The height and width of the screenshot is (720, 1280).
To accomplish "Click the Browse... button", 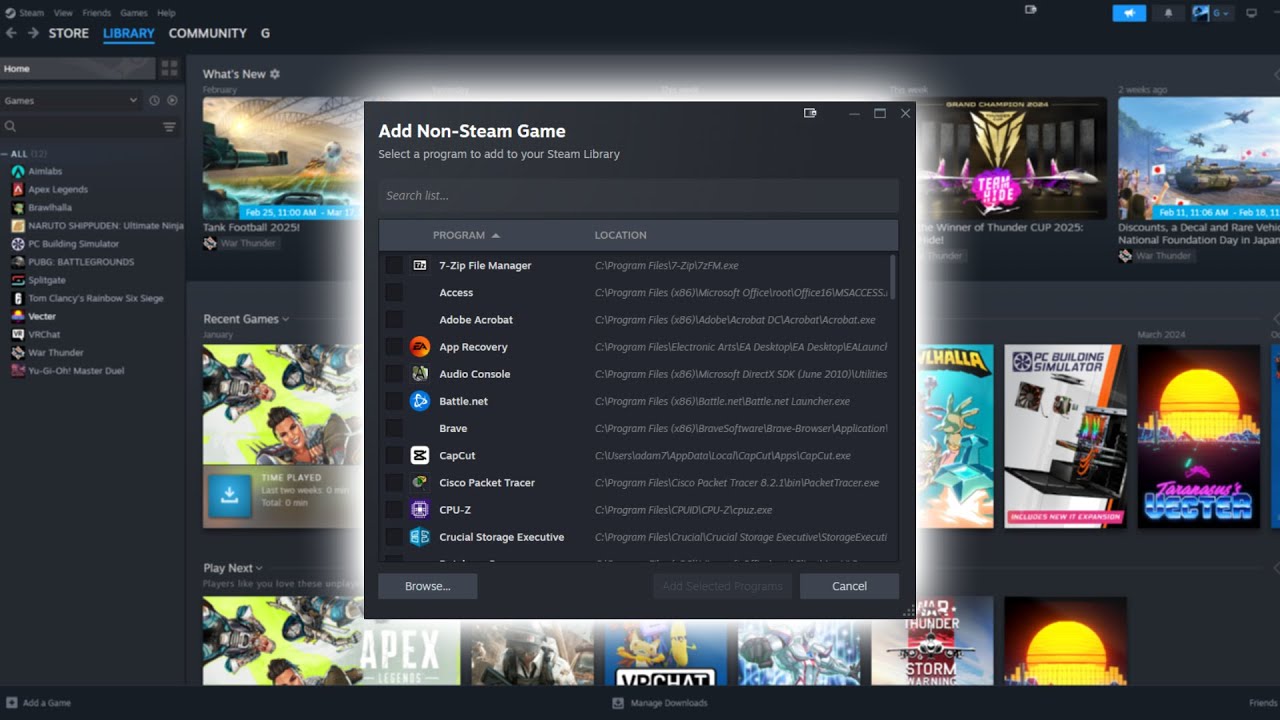I will pos(428,586).
